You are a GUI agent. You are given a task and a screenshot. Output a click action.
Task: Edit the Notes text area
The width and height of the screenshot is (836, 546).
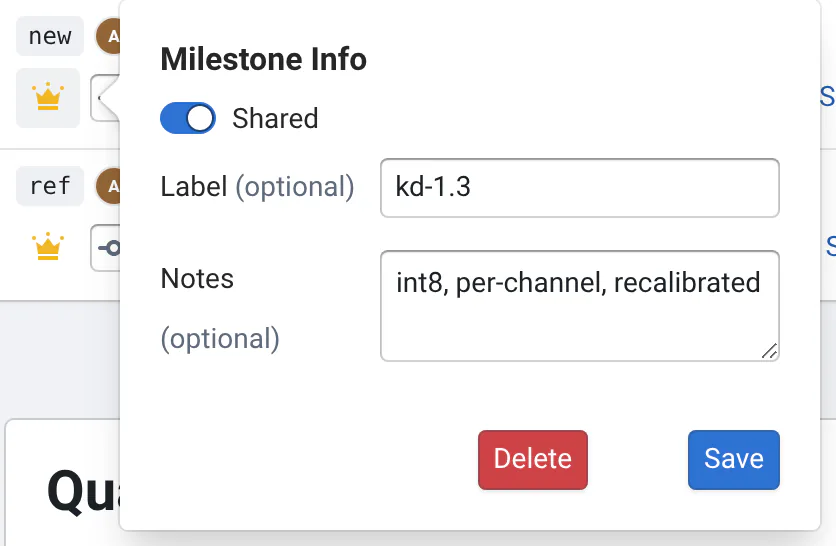[580, 306]
